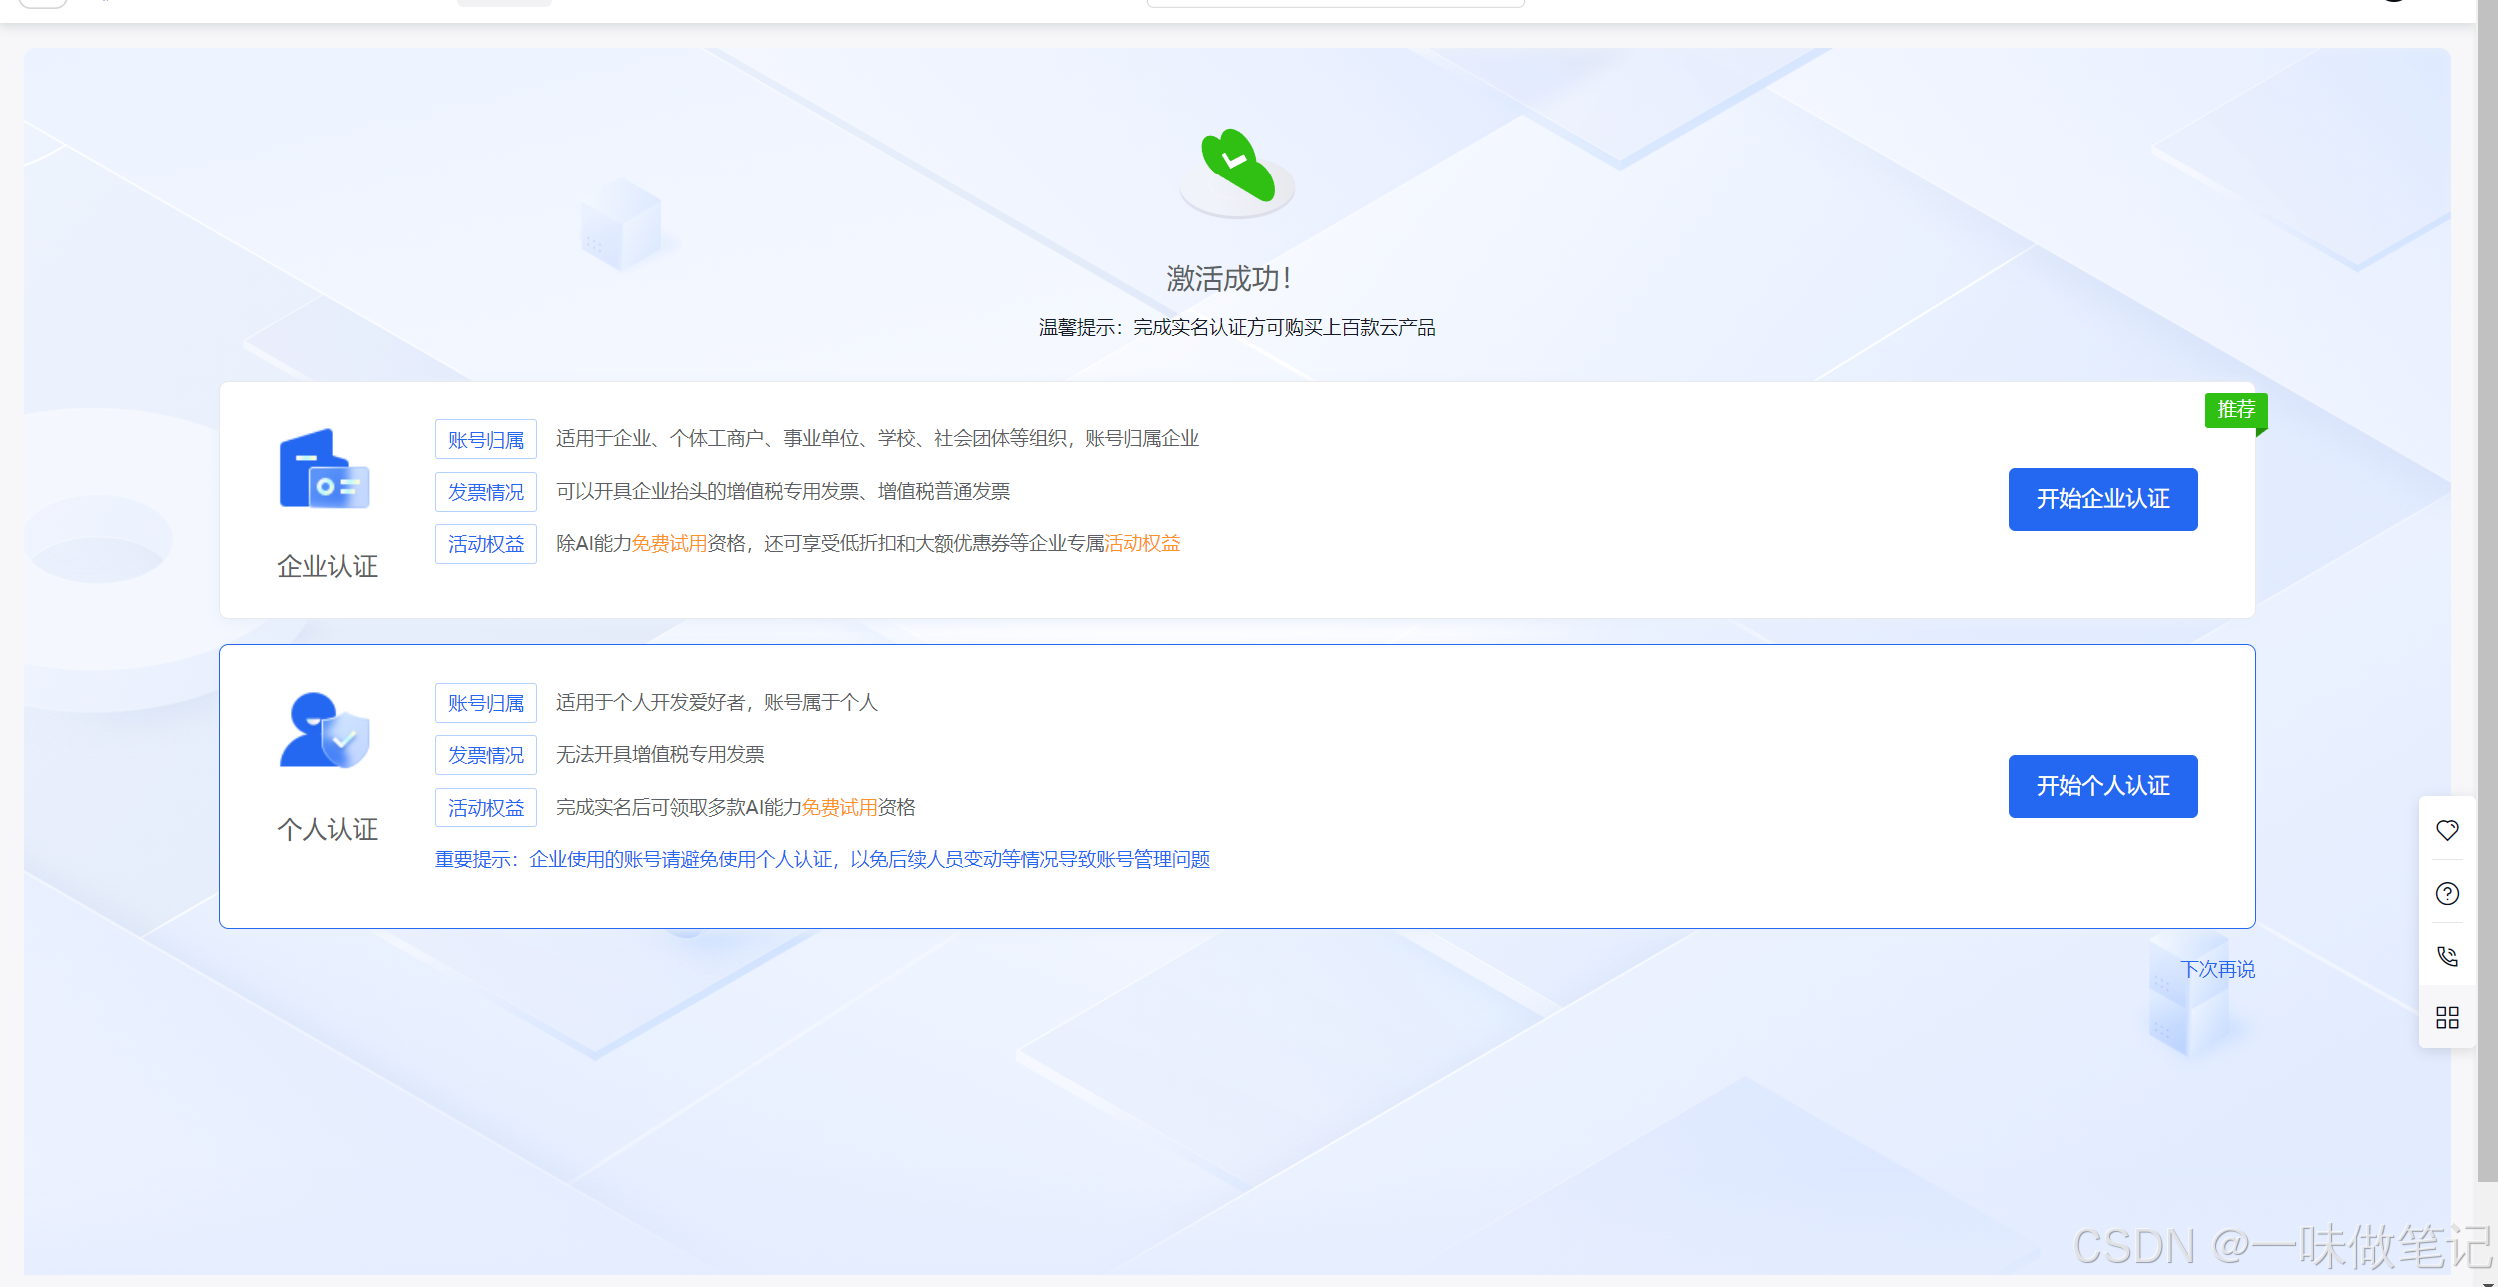Click the 个人认证 person shield icon

(324, 731)
